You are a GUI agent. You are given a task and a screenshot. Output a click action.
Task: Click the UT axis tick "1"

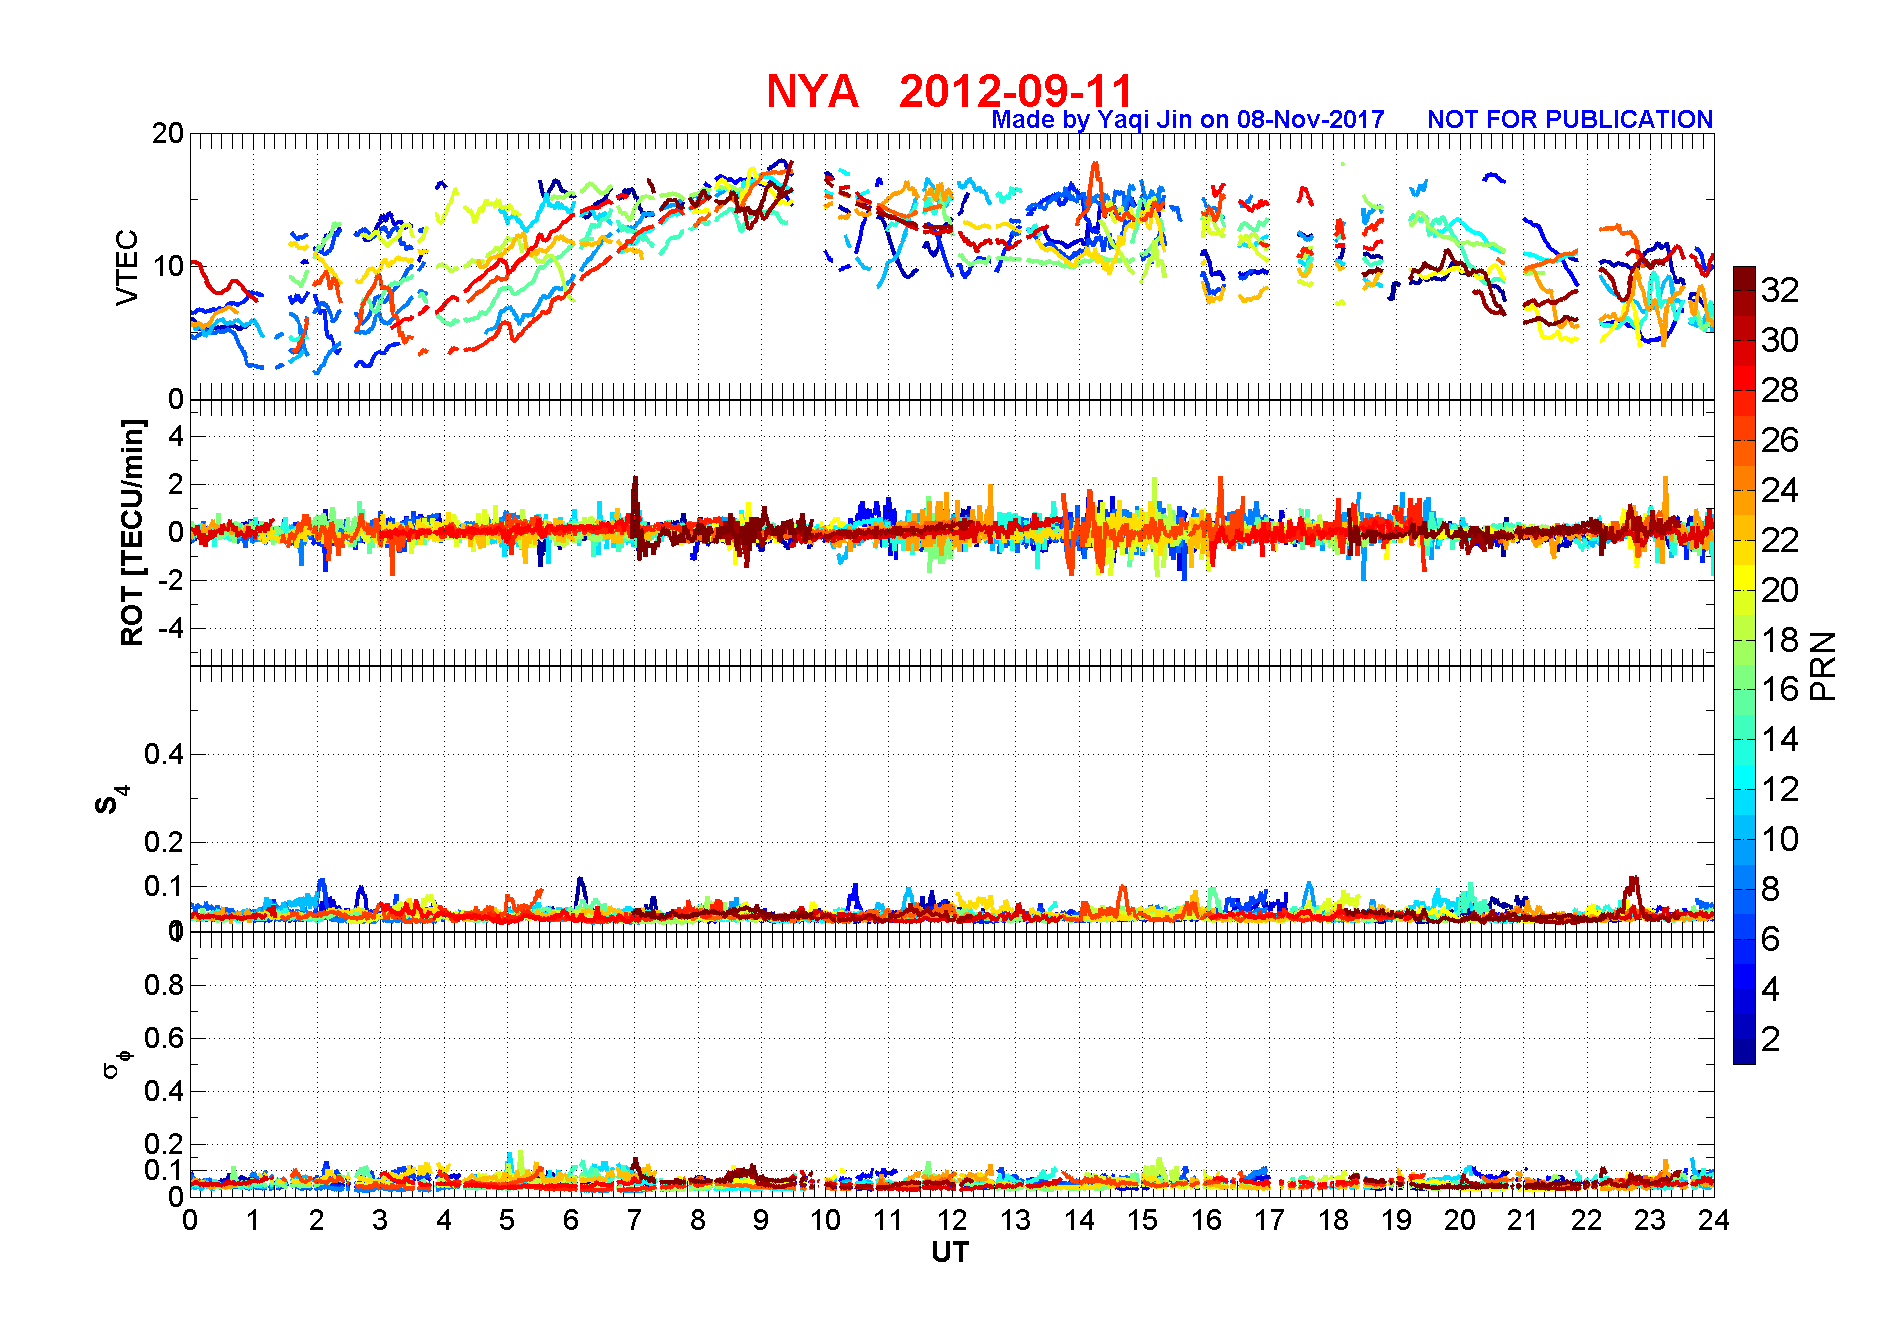tap(253, 1220)
